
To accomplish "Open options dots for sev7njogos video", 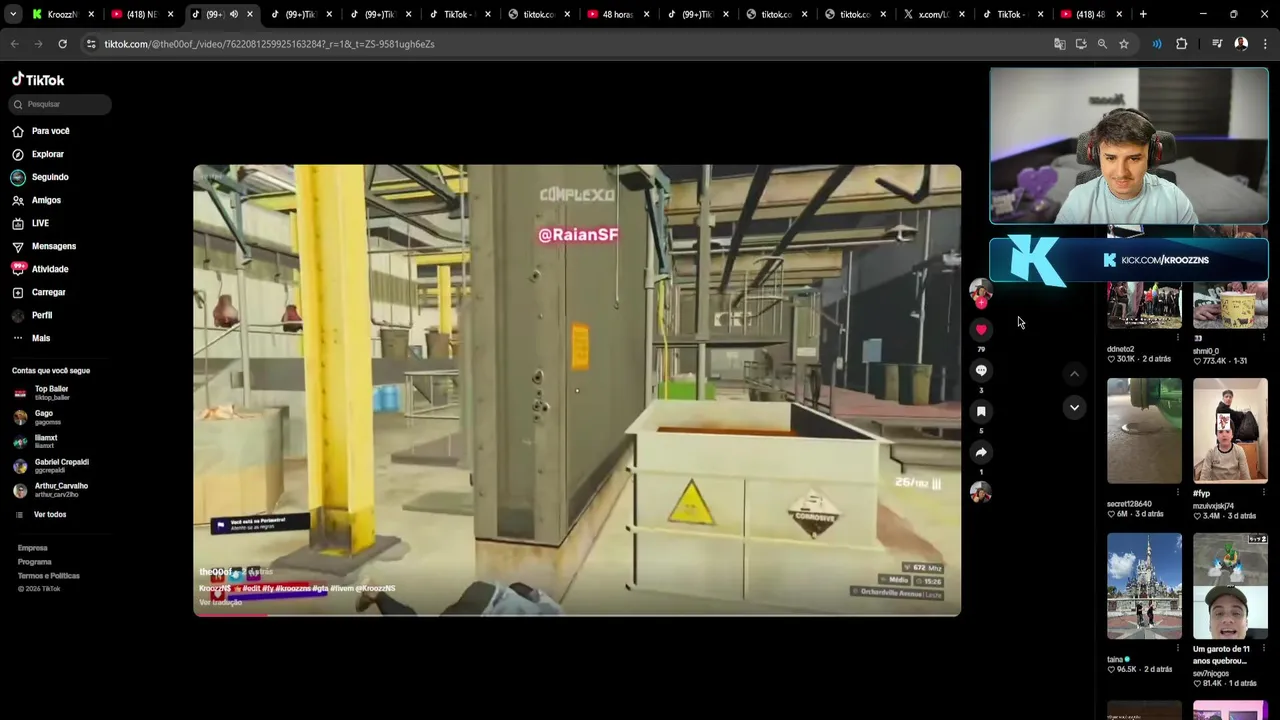I will pyautogui.click(x=1264, y=649).
